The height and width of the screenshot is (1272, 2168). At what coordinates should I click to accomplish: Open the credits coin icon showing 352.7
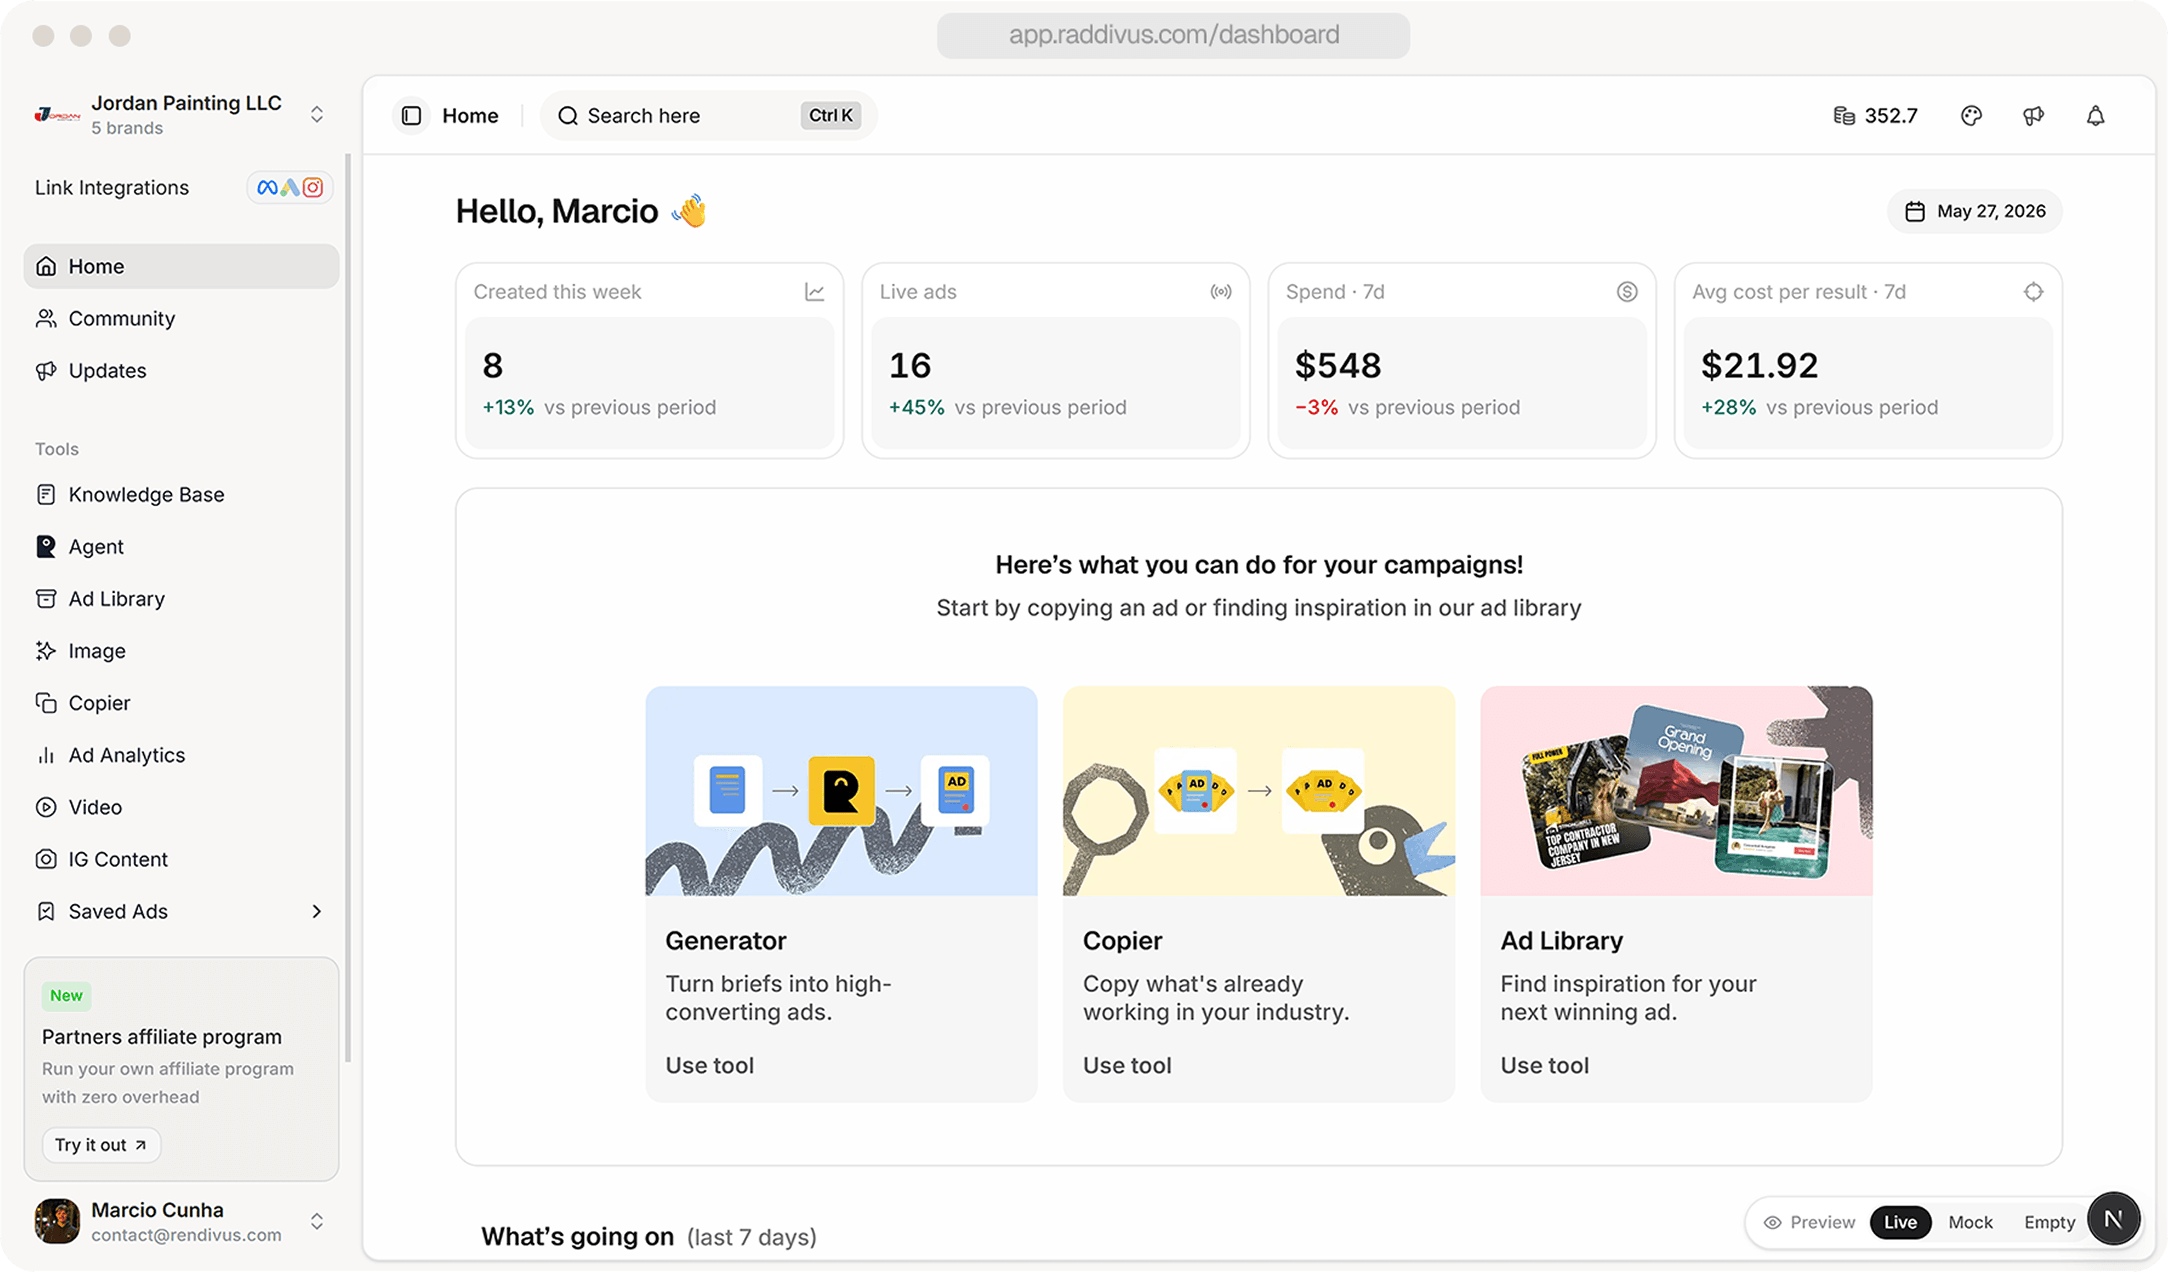(1844, 116)
